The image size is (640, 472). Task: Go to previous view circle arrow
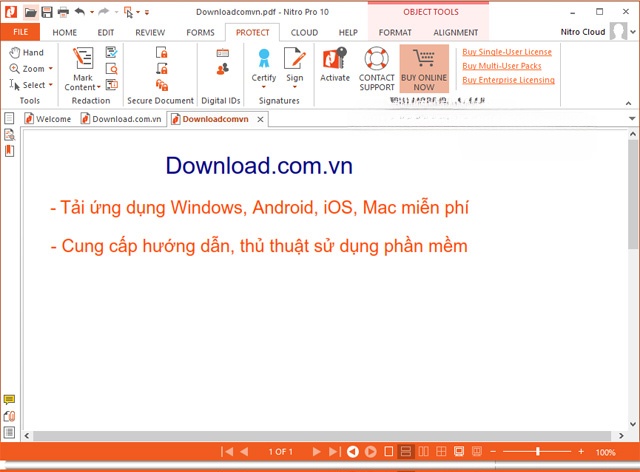pyautogui.click(x=353, y=452)
